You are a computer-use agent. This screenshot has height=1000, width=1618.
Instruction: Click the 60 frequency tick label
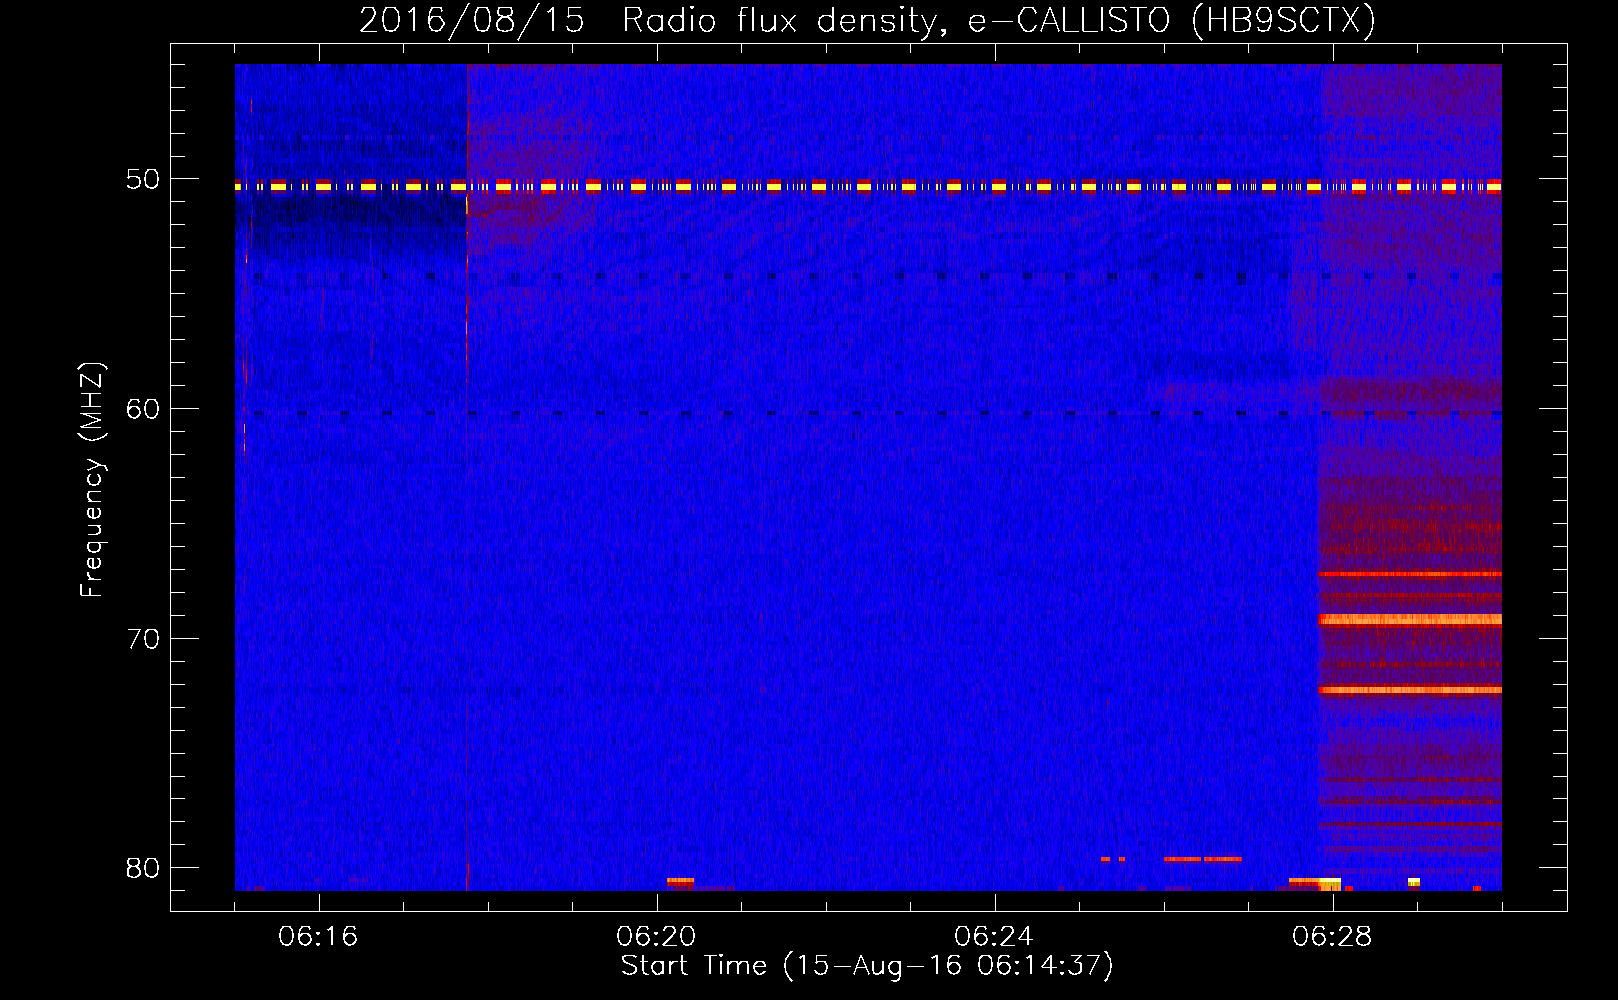(x=142, y=408)
